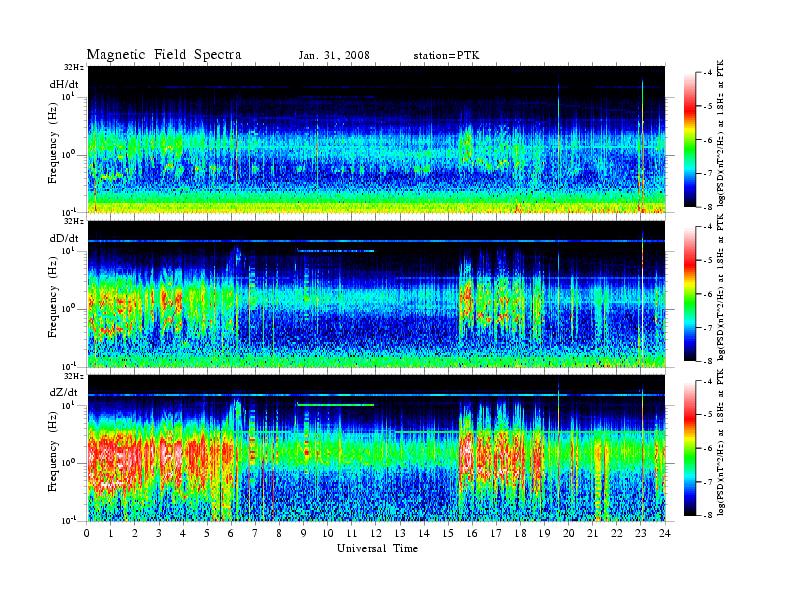Image resolution: width=792 pixels, height=612 pixels.
Task: Click the log(PSD) label next to the dD/dt color bar
Action: point(721,286)
